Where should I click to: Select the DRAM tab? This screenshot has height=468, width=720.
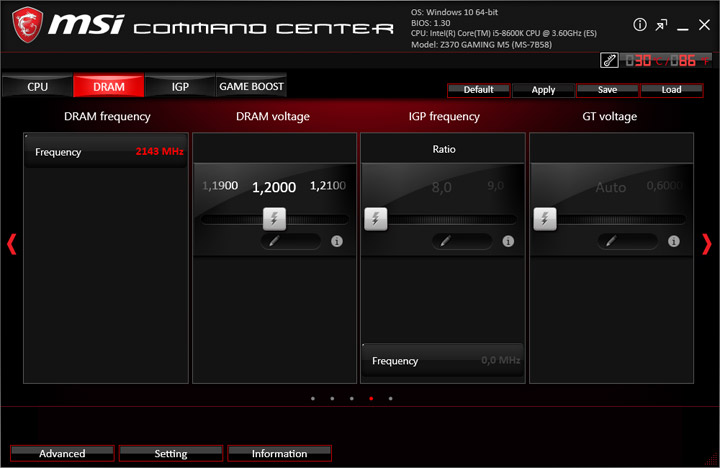(109, 86)
